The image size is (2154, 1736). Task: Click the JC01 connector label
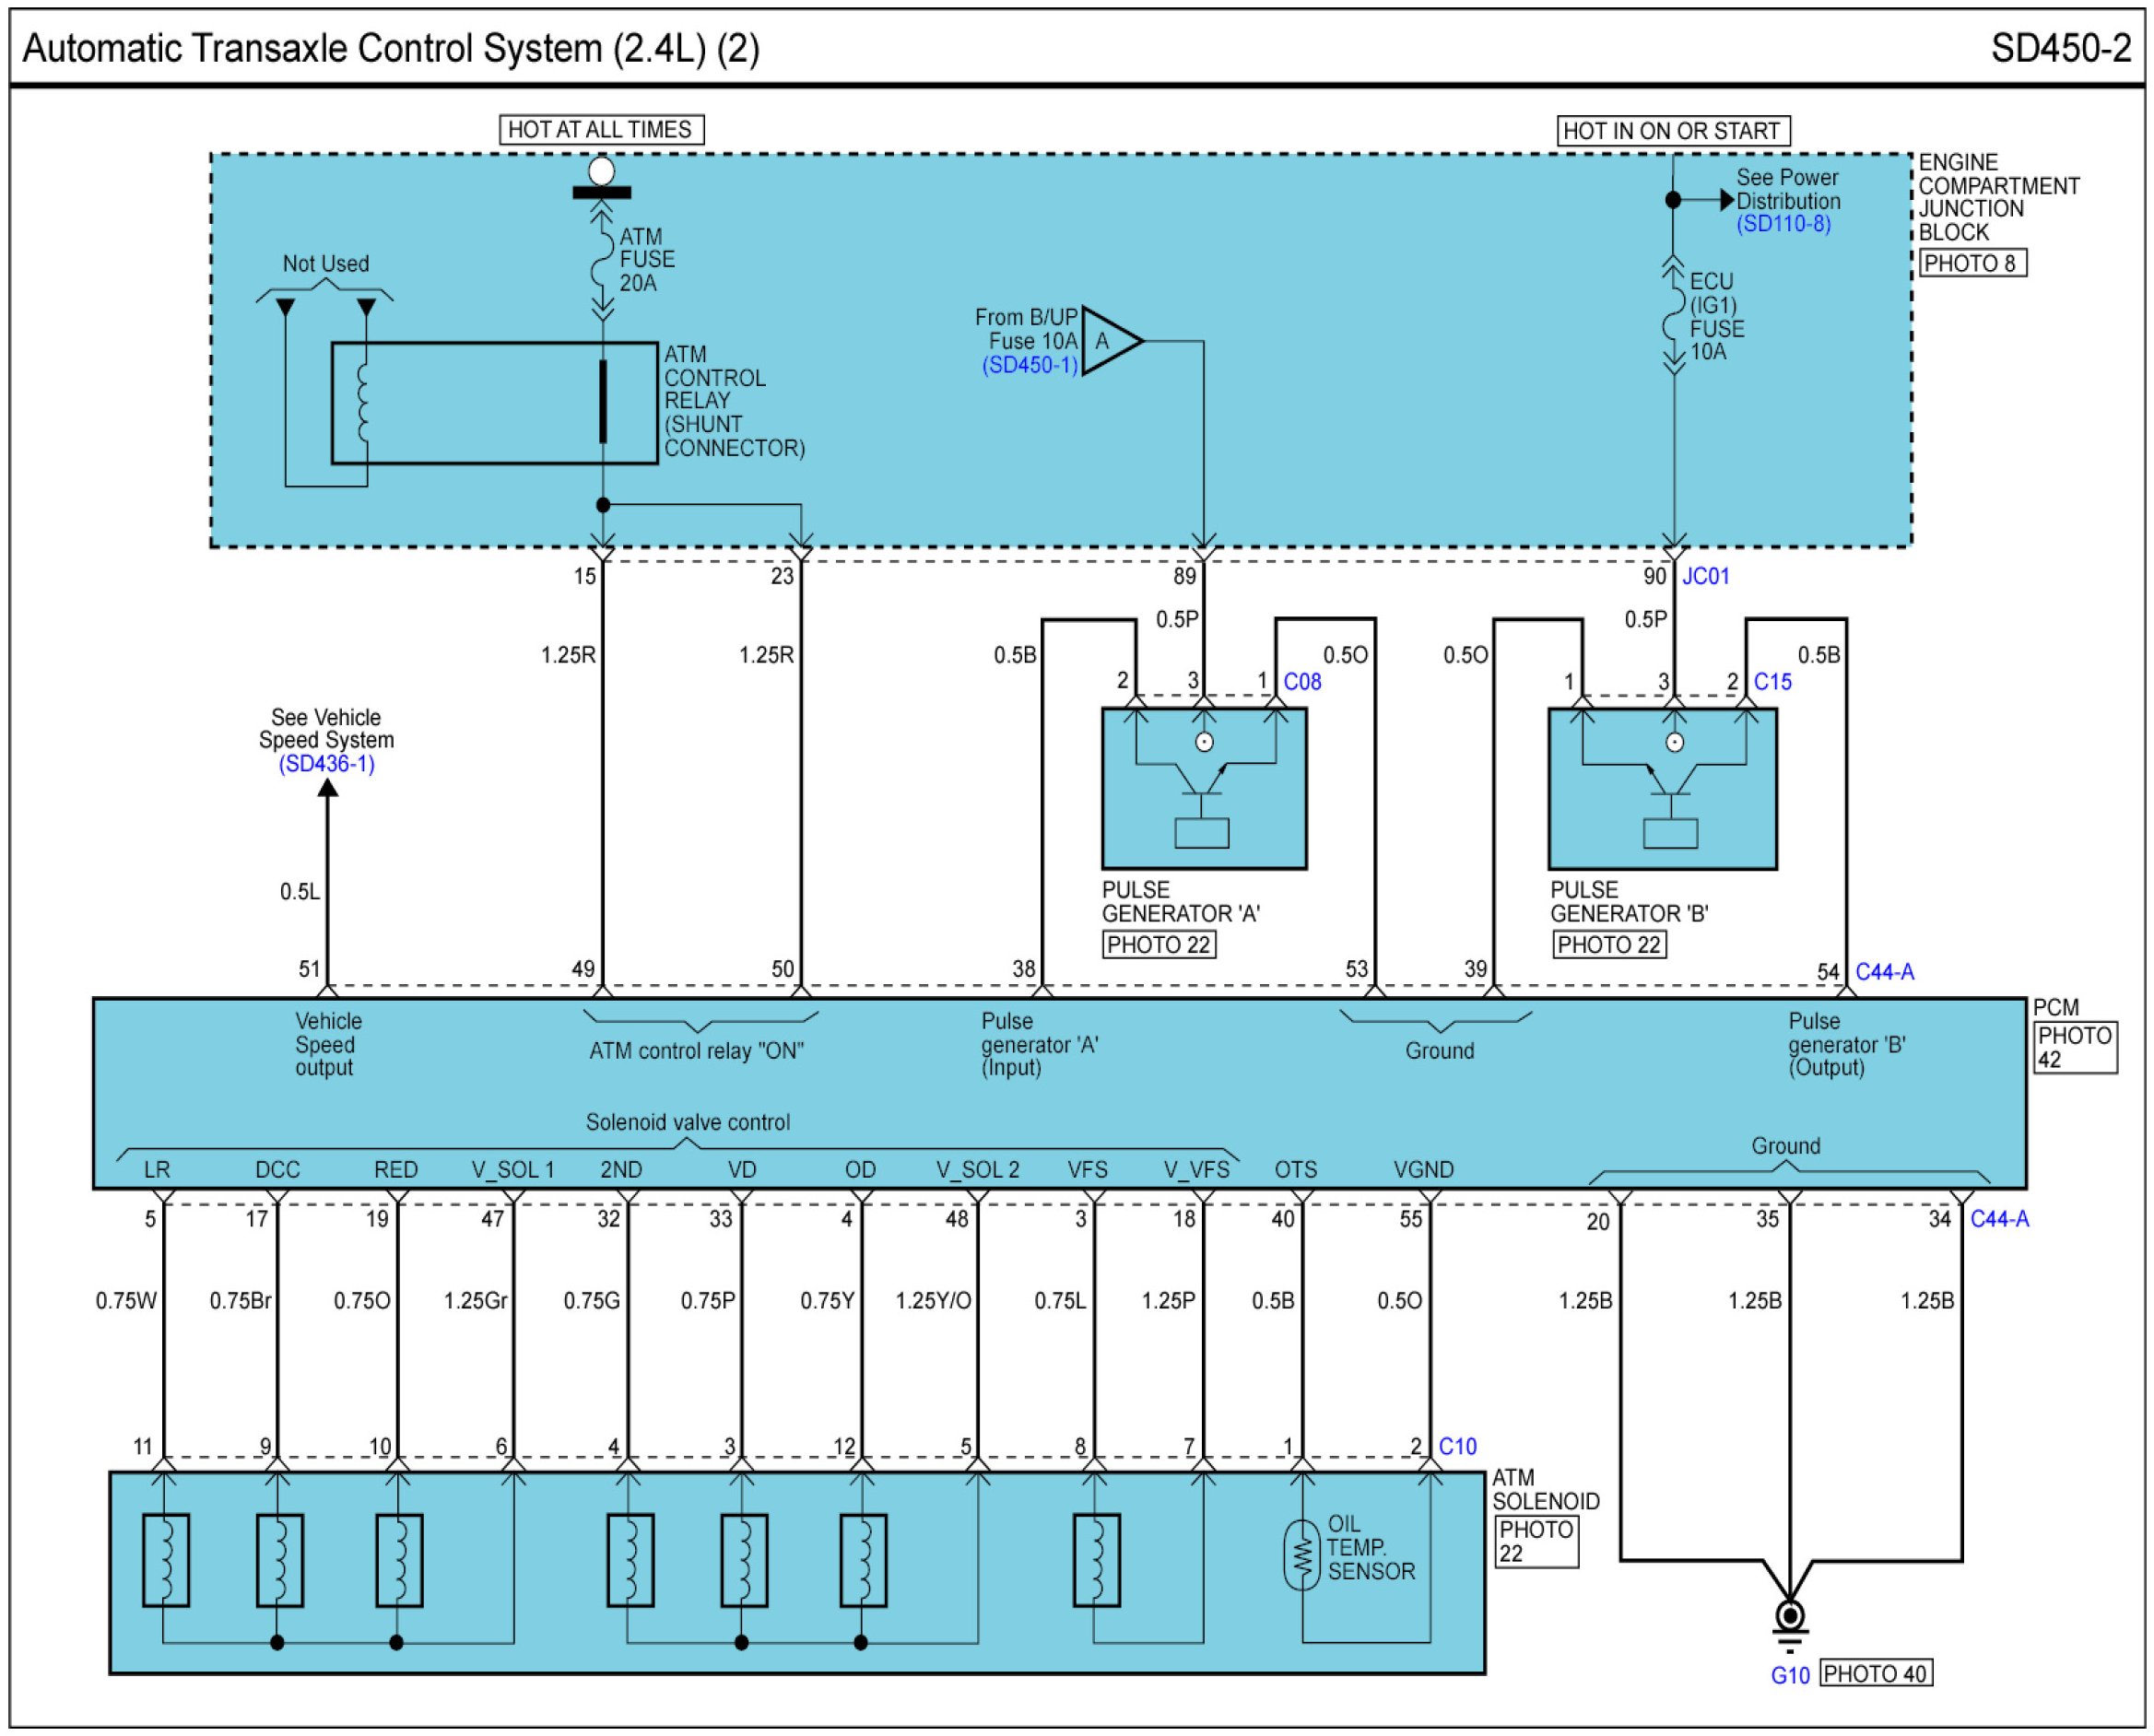click(x=1705, y=576)
